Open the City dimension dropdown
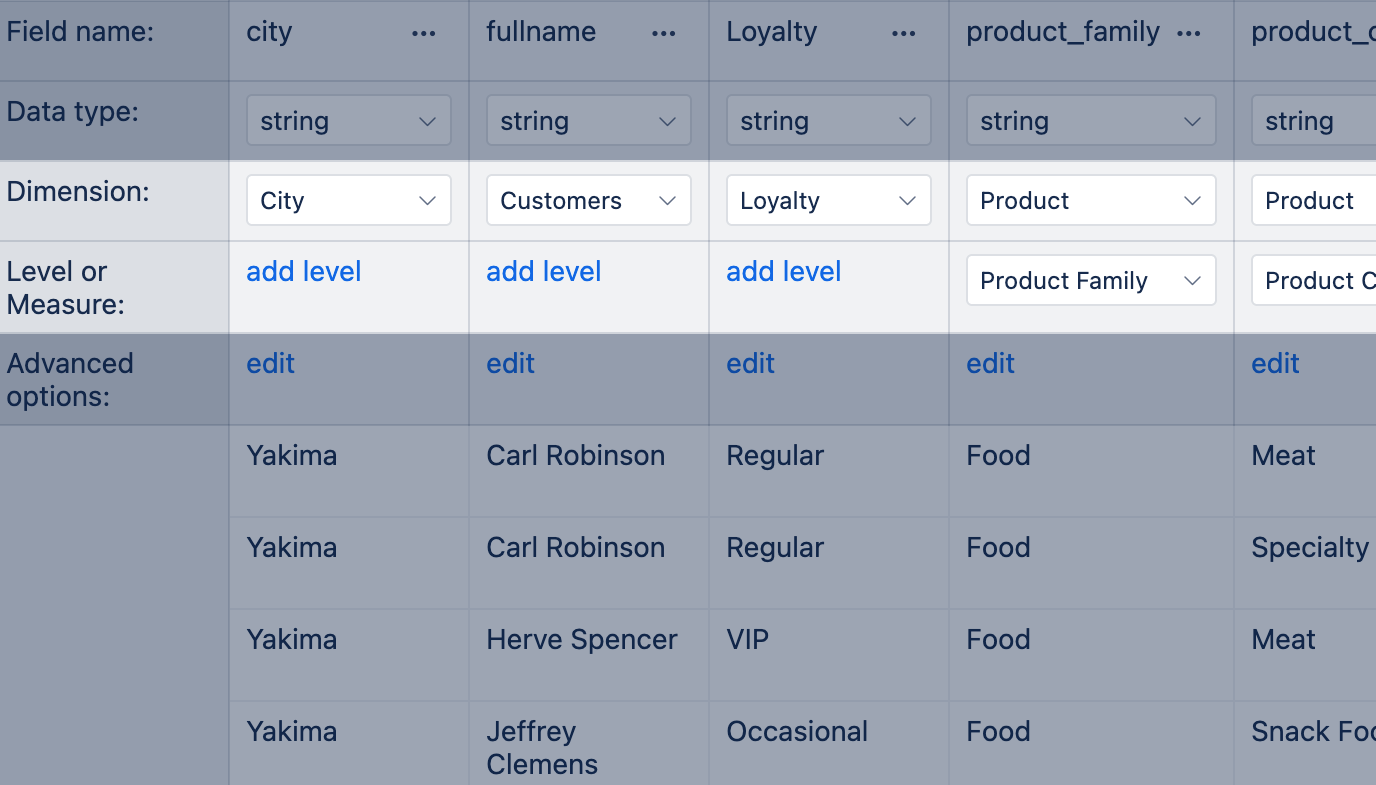The width and height of the screenshot is (1376, 785). click(349, 201)
